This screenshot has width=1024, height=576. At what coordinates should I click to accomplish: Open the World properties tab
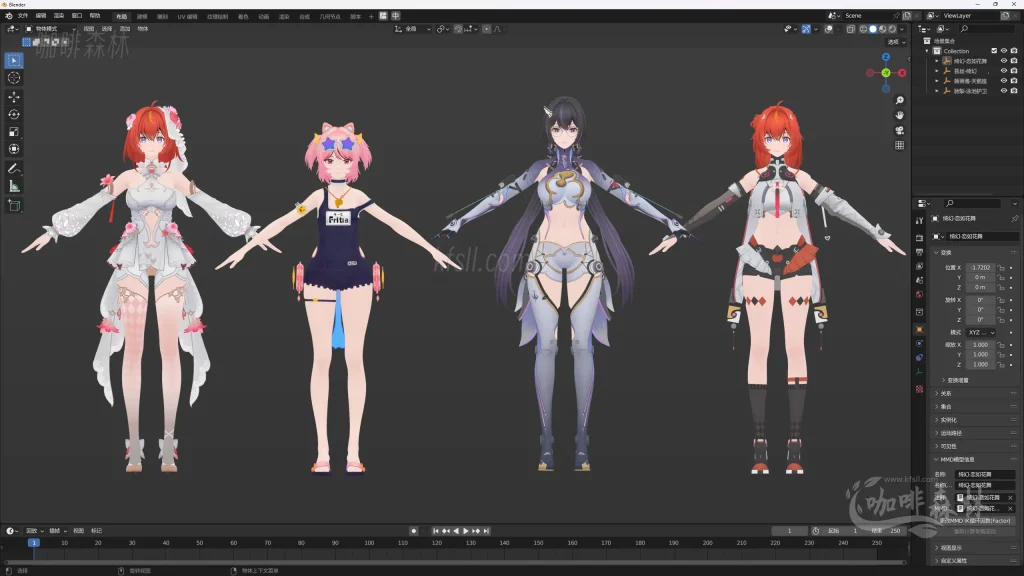pos(920,295)
